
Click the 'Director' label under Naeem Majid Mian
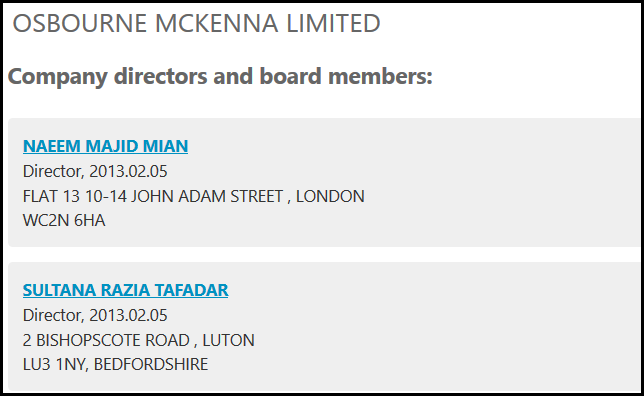51,171
